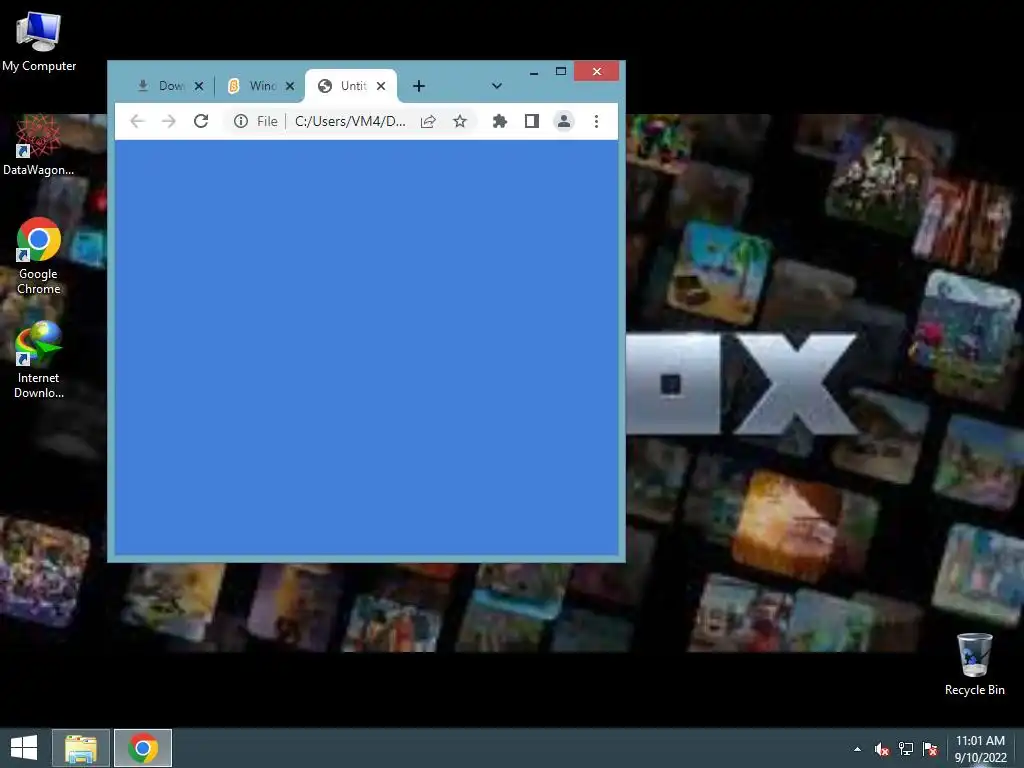1024x768 pixels.
Task: View site information via the File info icon
Action: pos(241,121)
